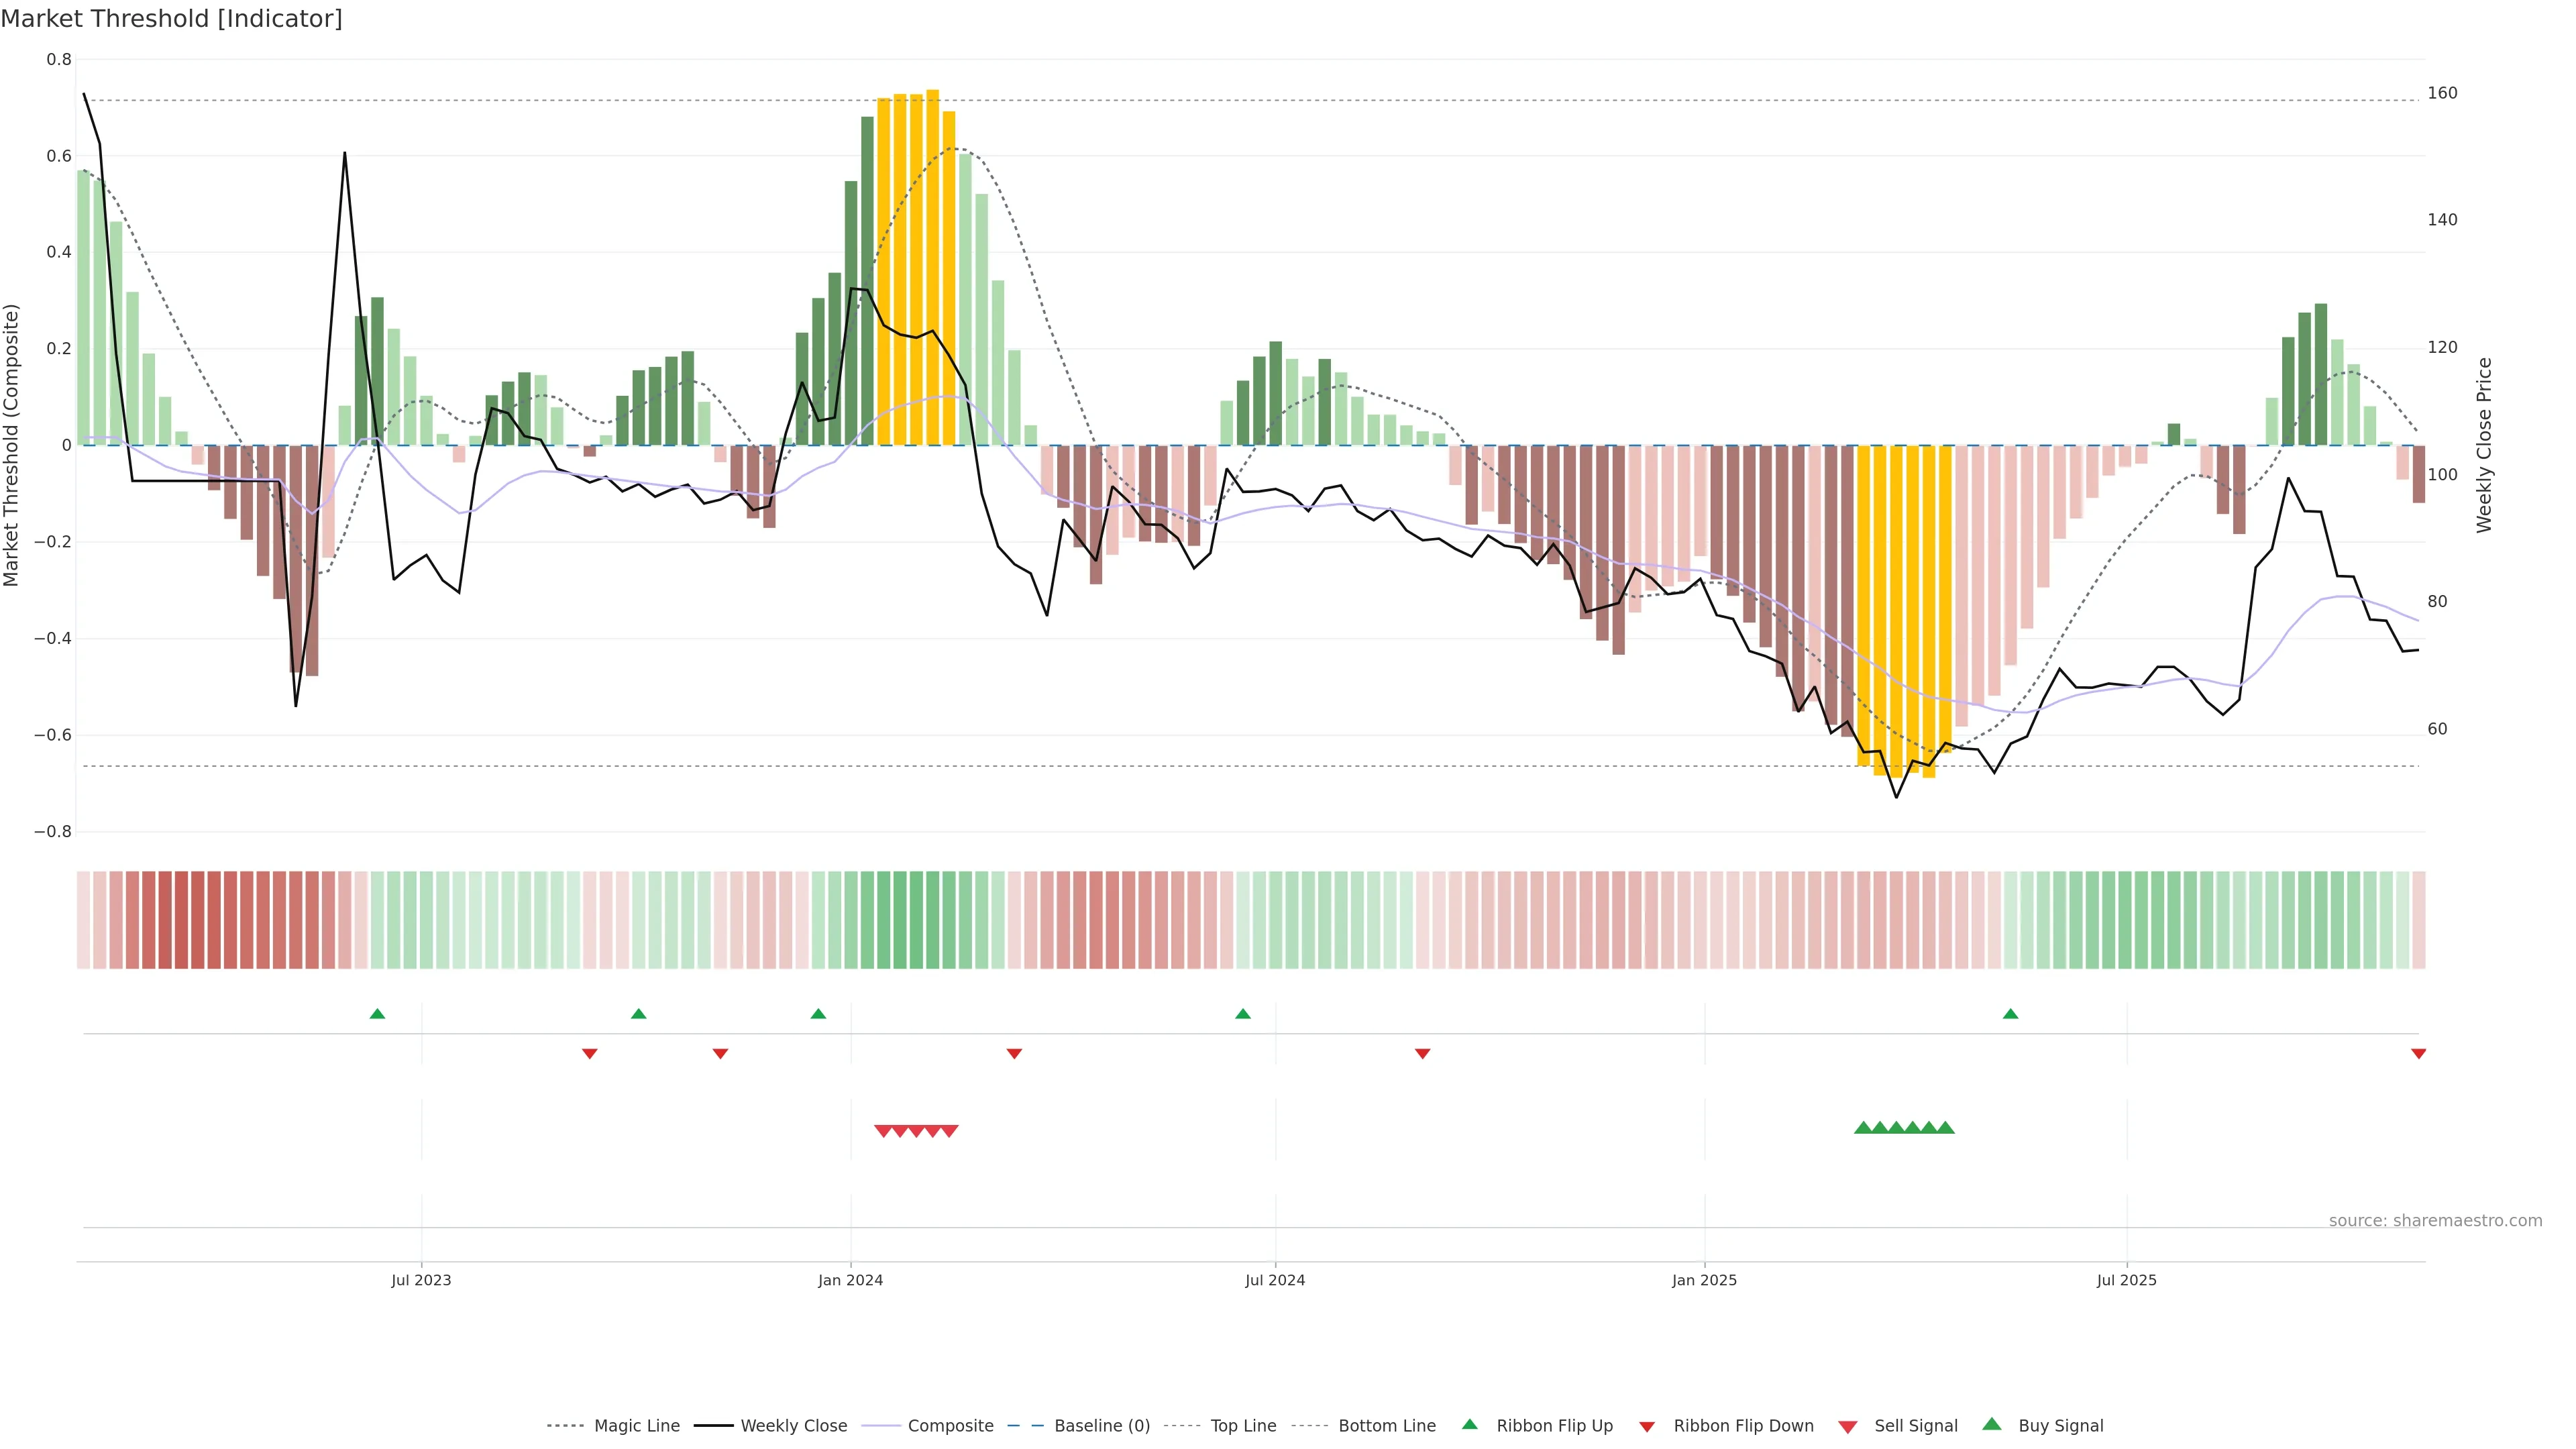Click the Jul 2025 x-axis label
Screen dimensions: 2576x1449
coord(2126,1280)
